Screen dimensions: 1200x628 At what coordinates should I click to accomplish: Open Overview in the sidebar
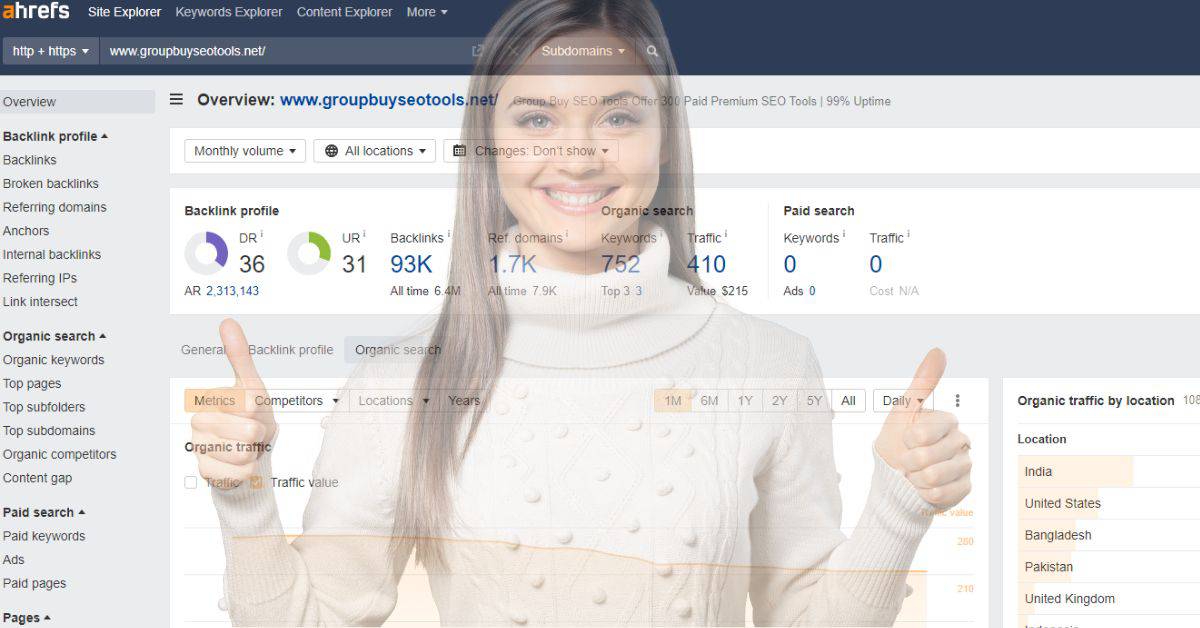tap(77, 102)
